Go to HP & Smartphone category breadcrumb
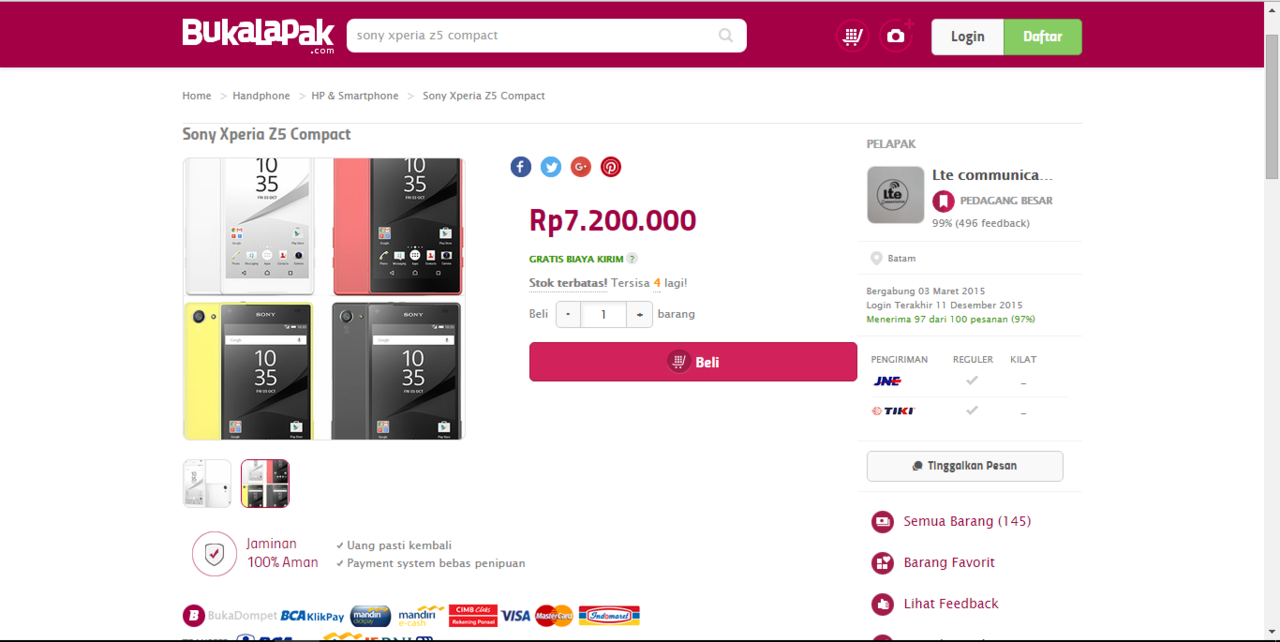1280x642 pixels. tap(355, 96)
